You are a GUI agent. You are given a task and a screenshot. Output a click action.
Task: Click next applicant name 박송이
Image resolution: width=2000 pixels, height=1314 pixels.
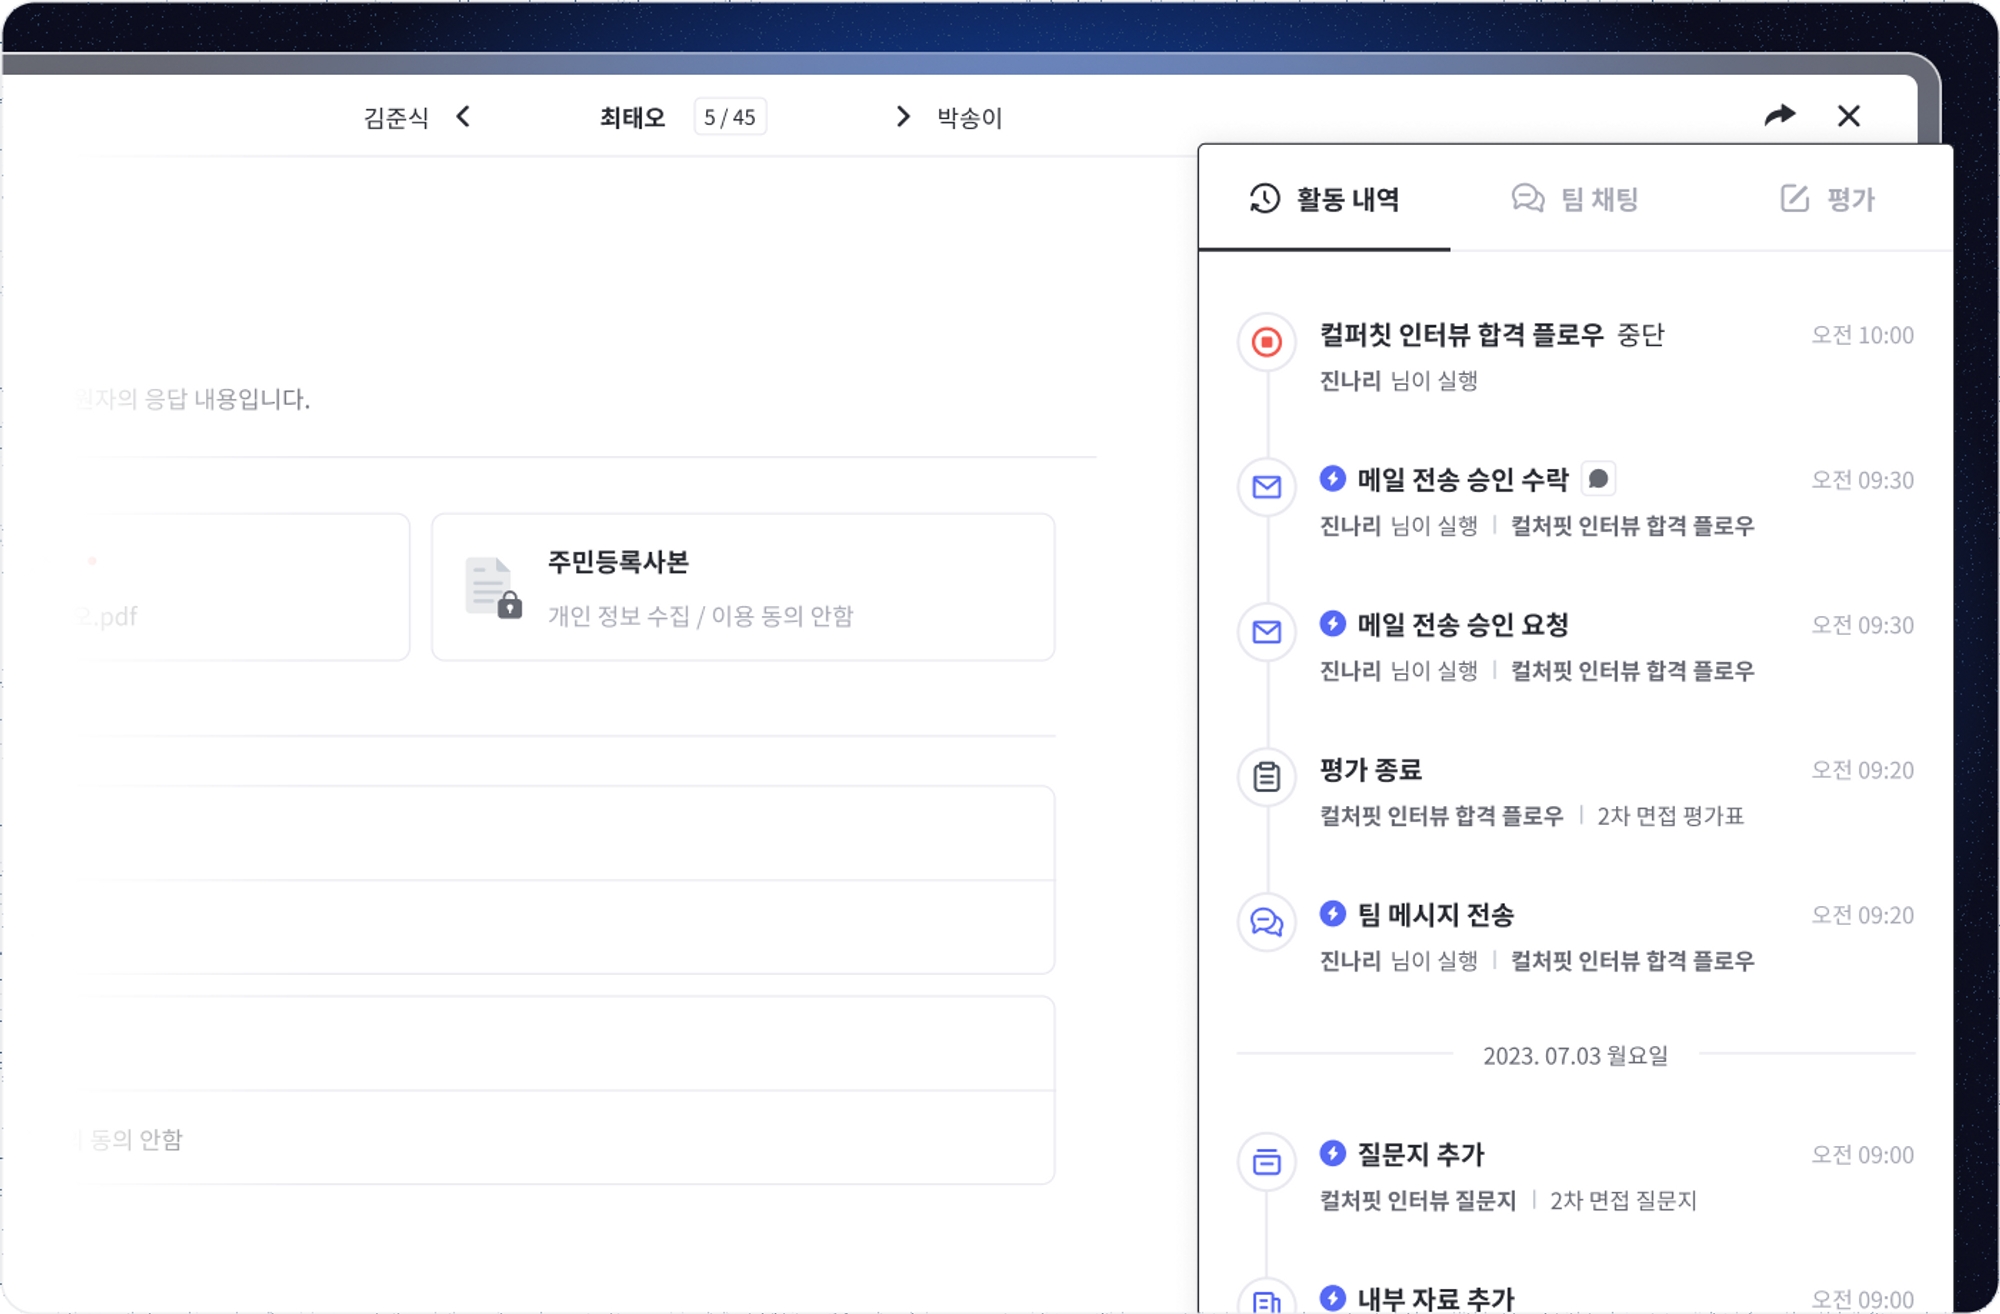[969, 118]
